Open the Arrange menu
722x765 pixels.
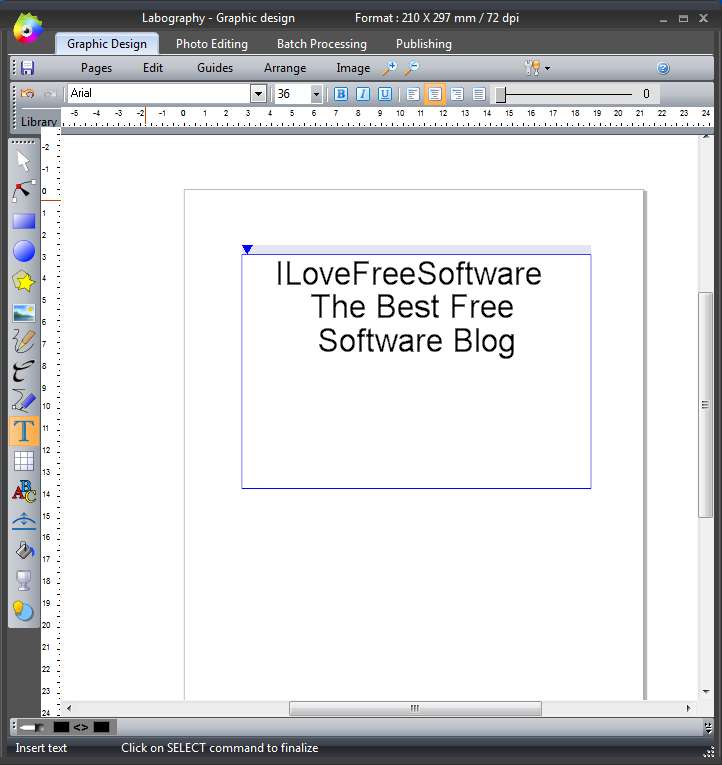(285, 68)
